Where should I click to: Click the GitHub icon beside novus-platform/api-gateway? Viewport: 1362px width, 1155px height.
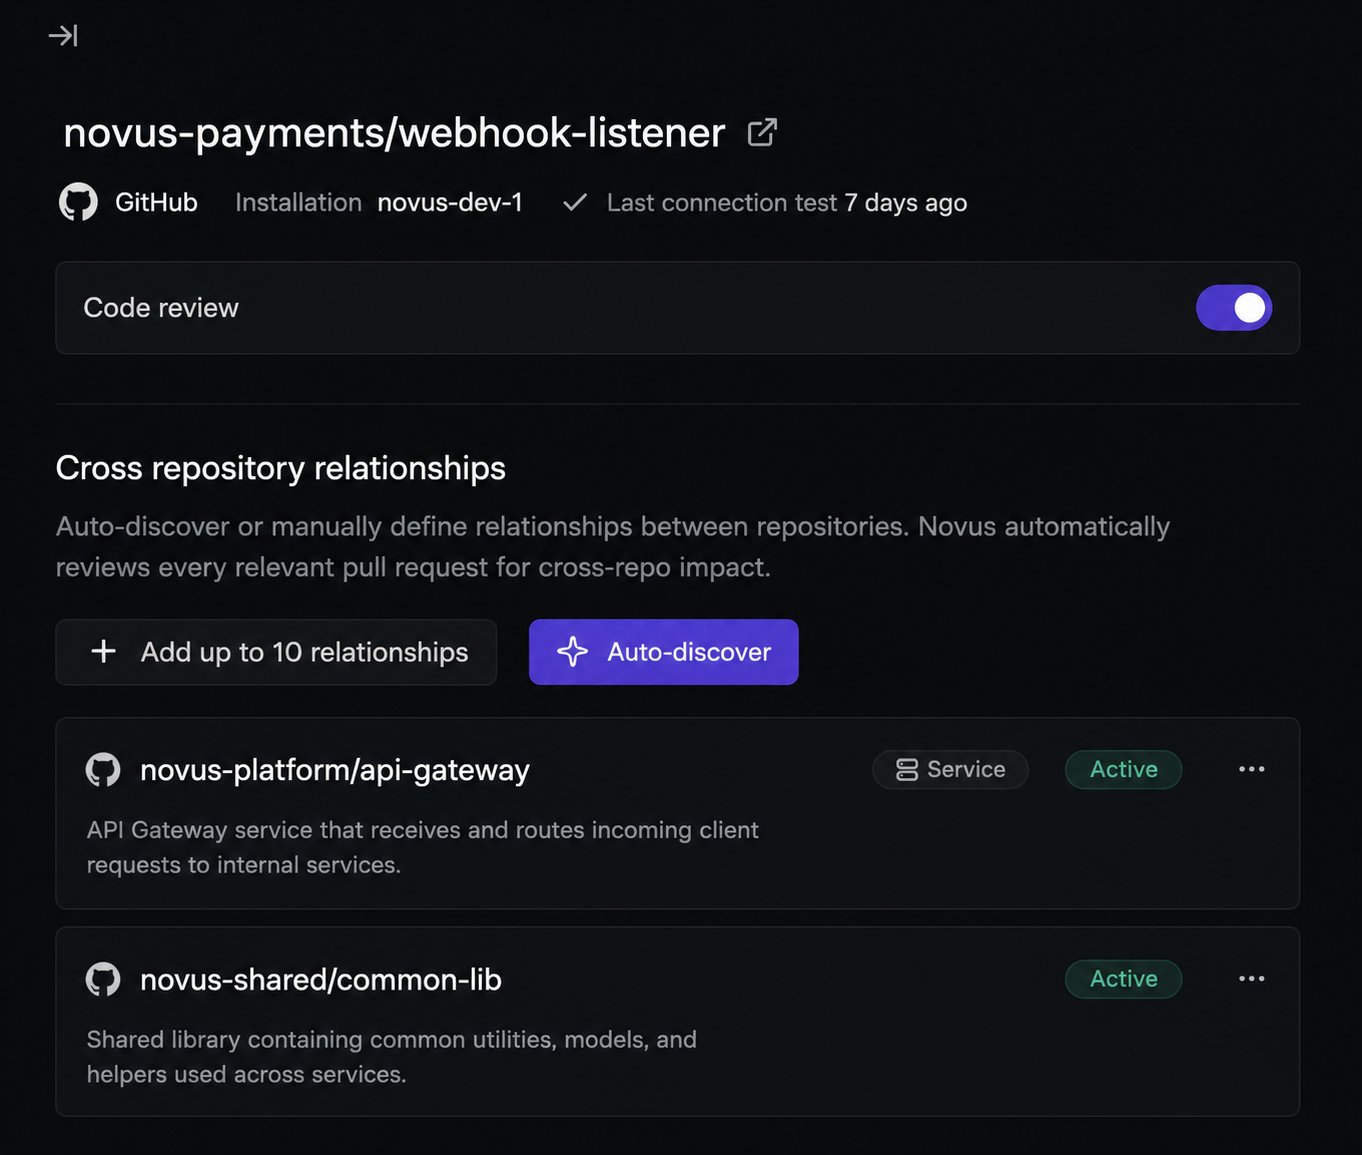point(103,770)
